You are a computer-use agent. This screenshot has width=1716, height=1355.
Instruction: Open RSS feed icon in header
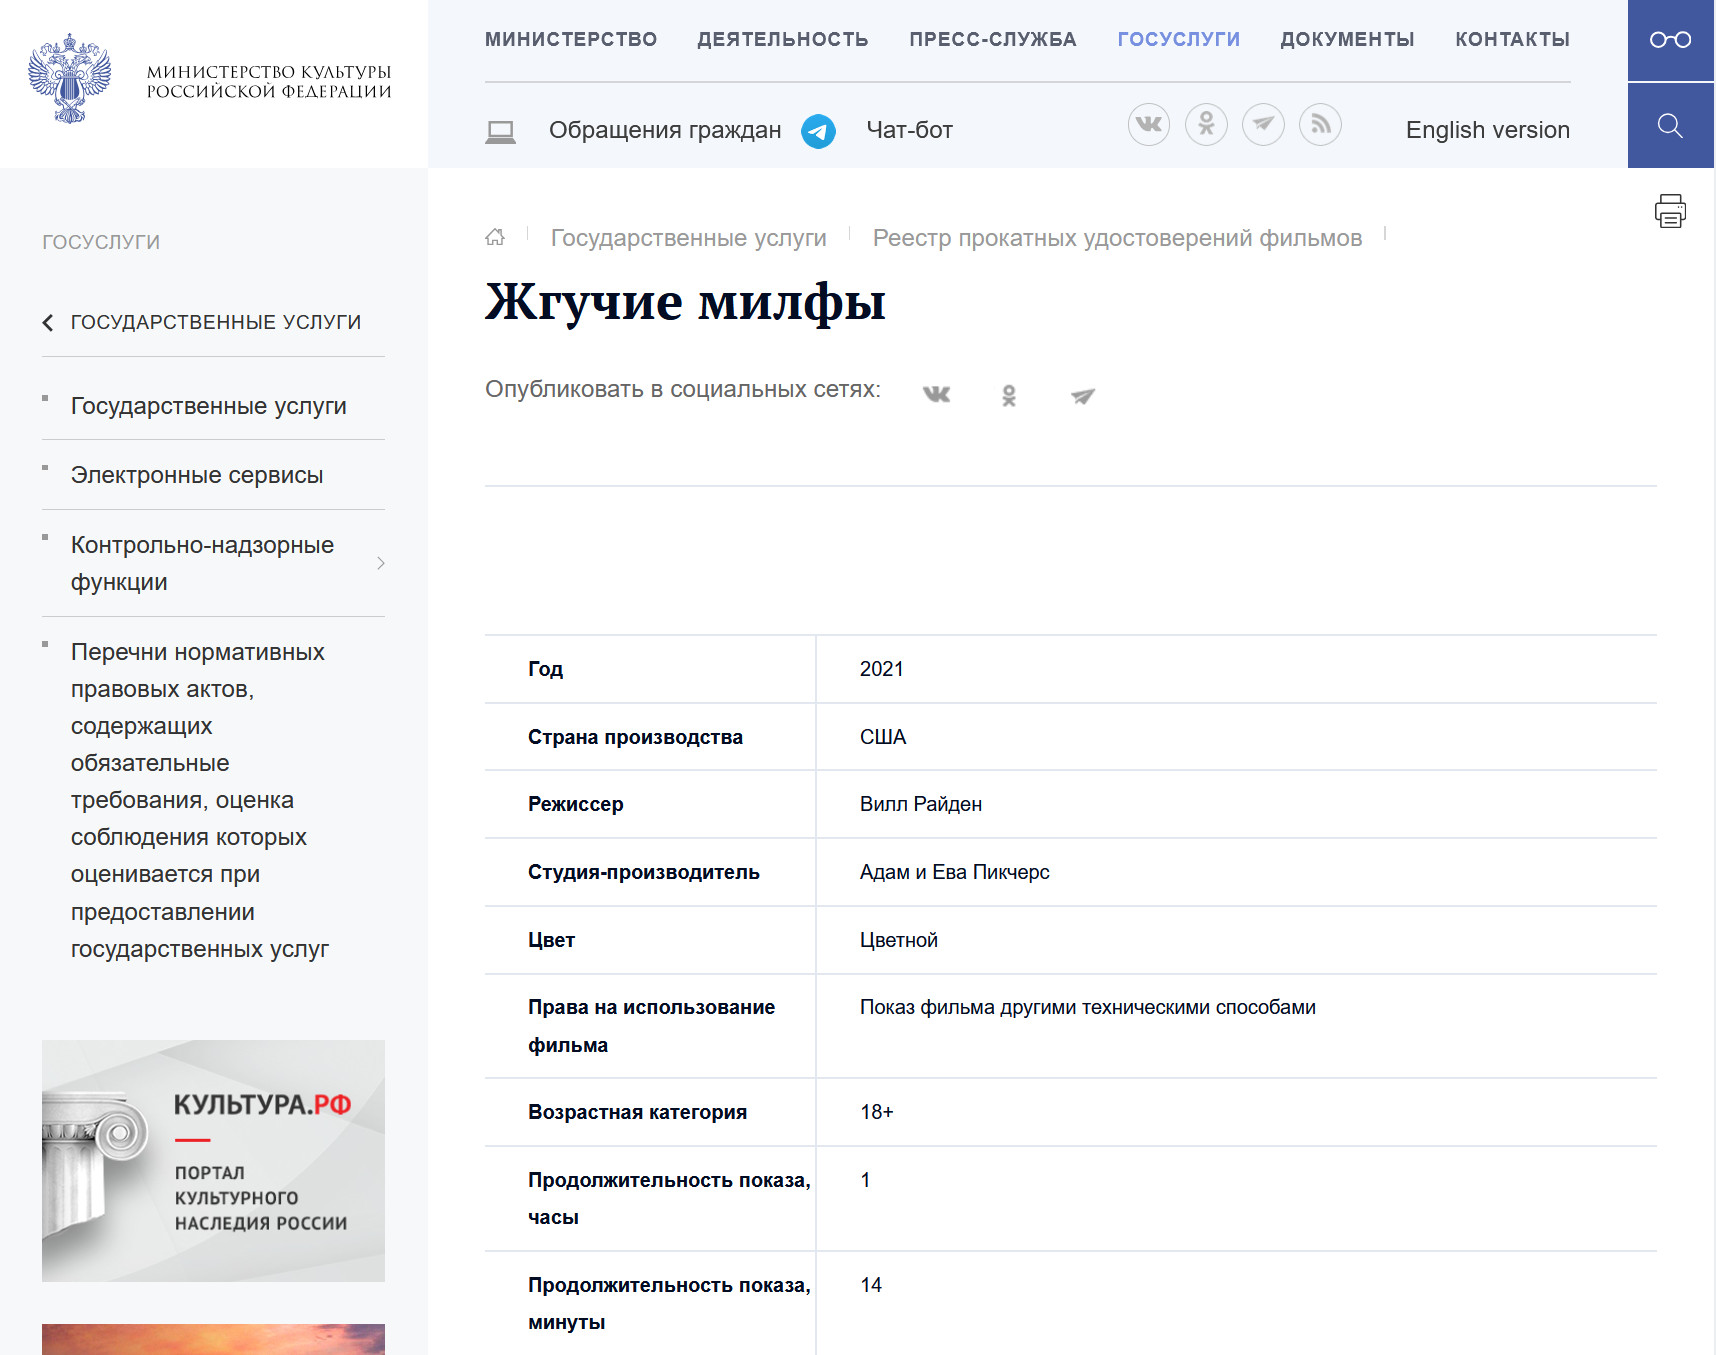tap(1320, 125)
